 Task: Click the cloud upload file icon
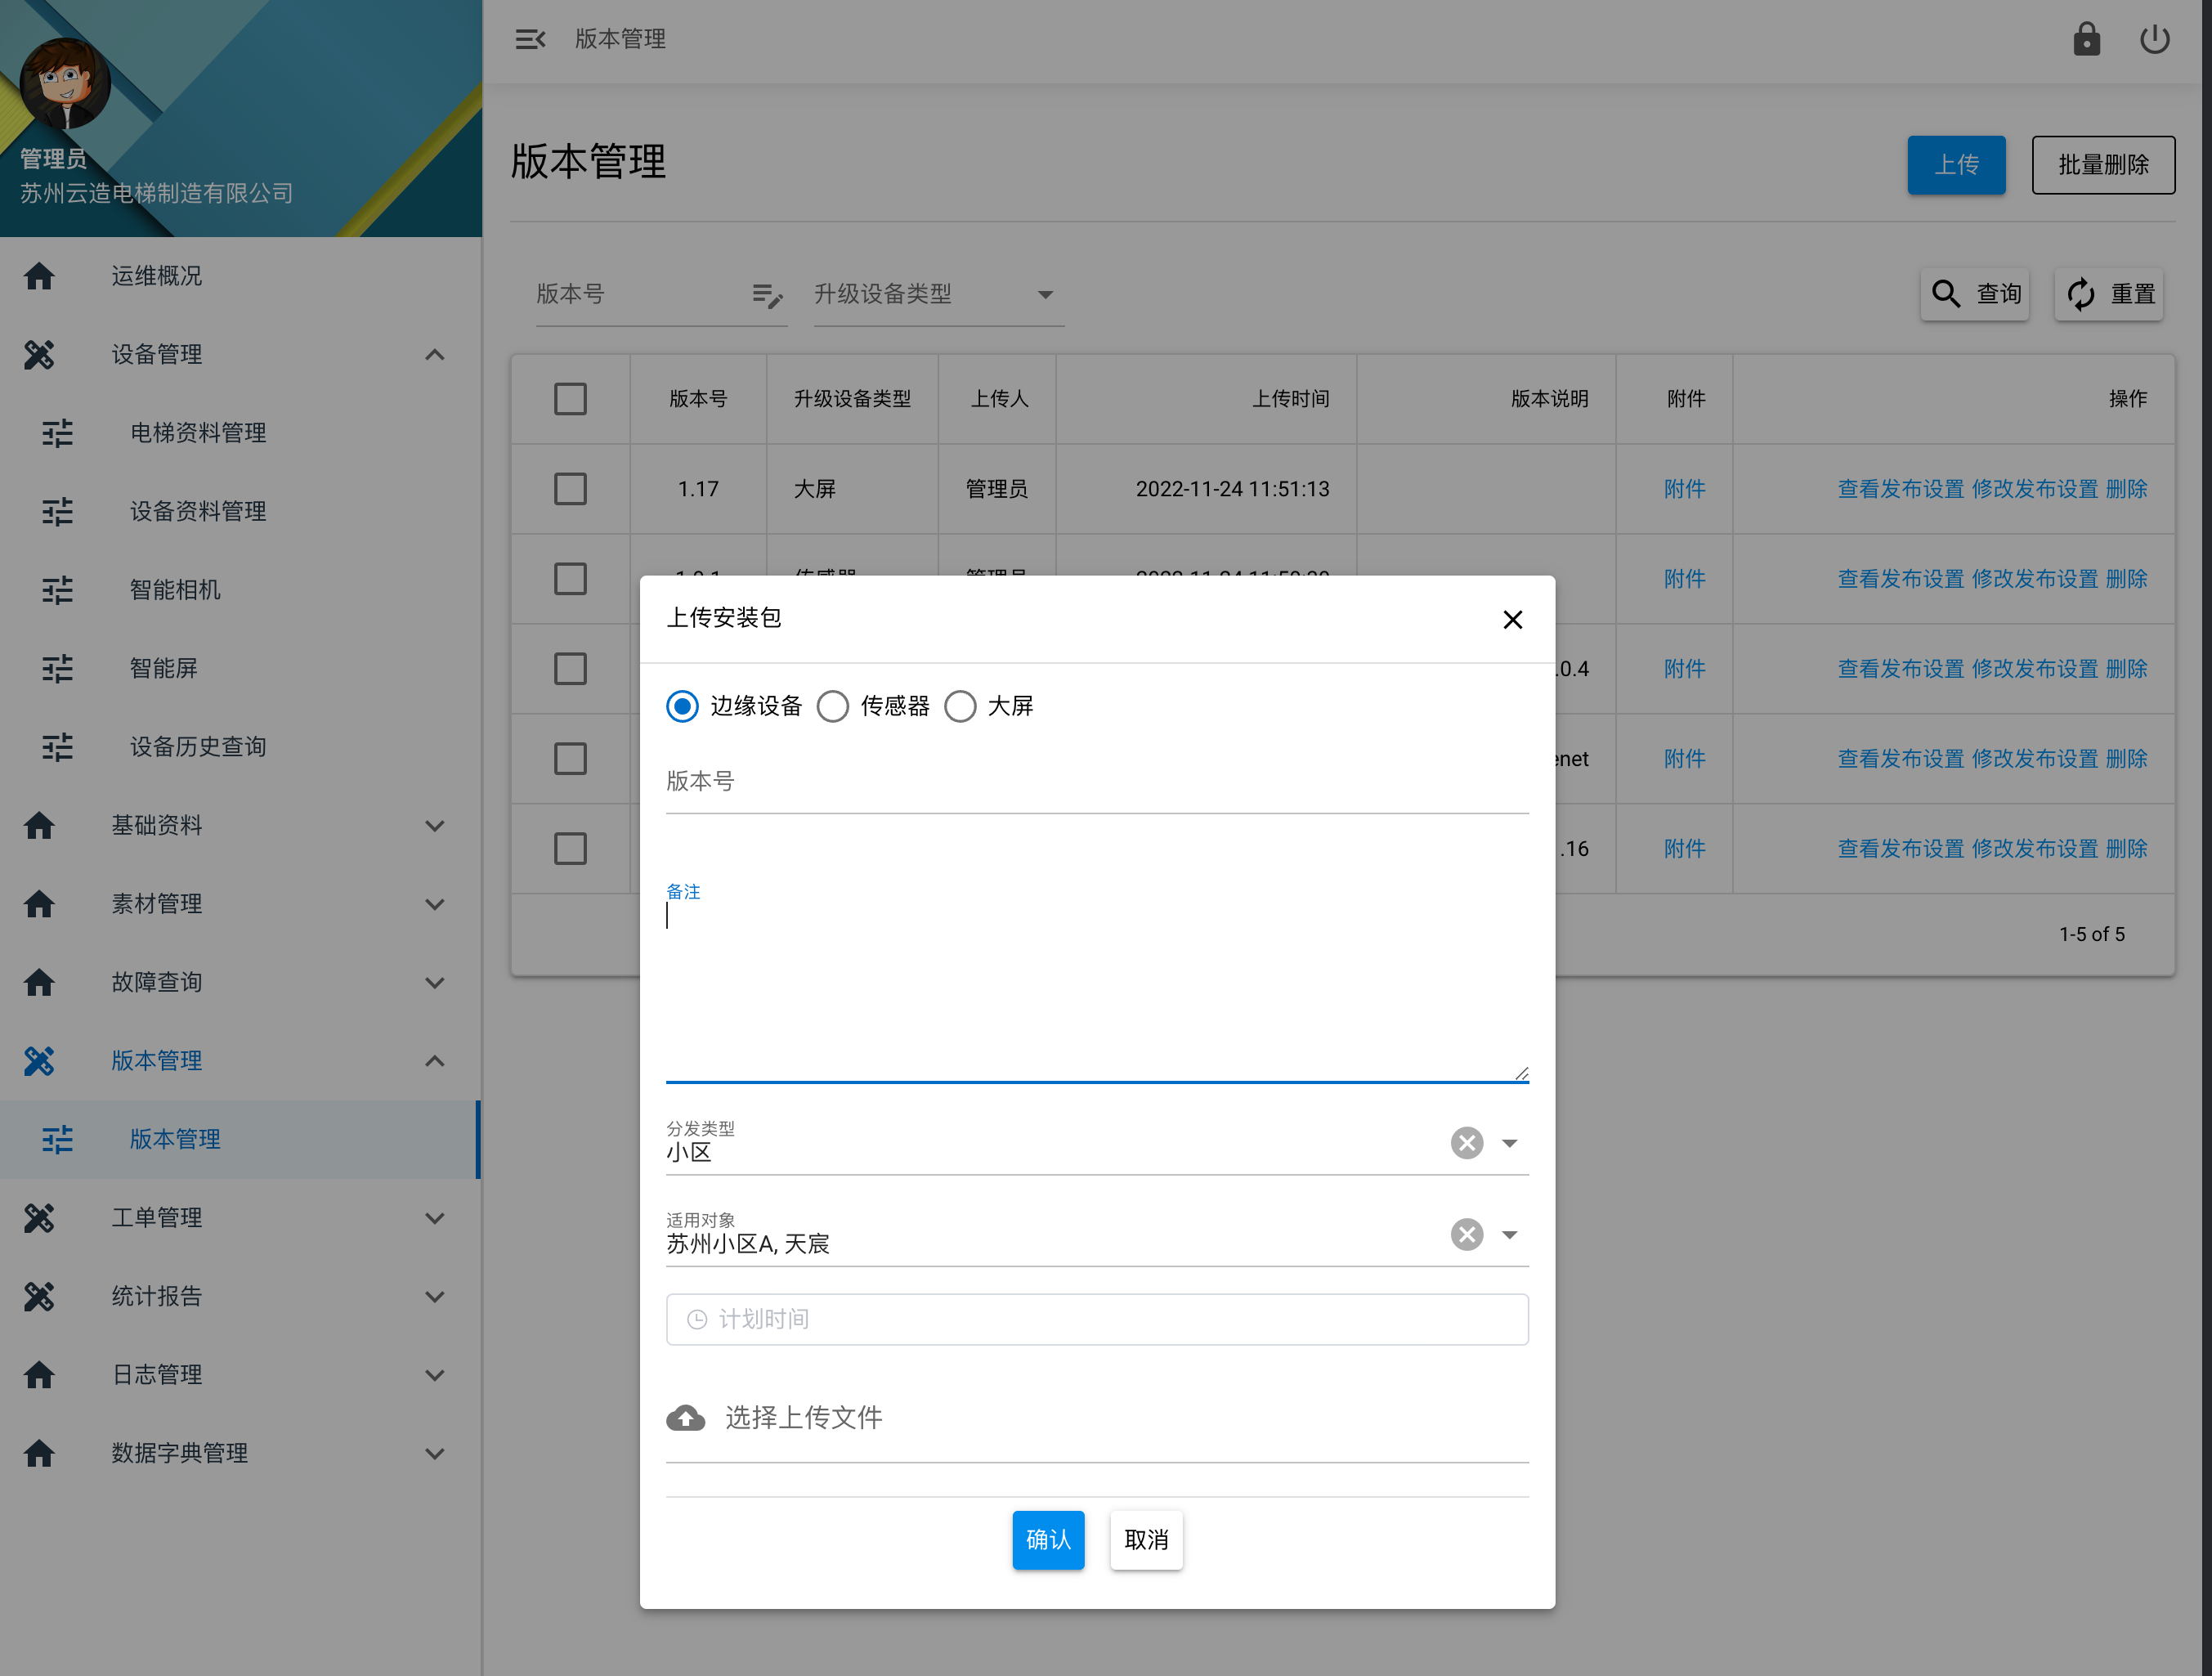tap(686, 1417)
